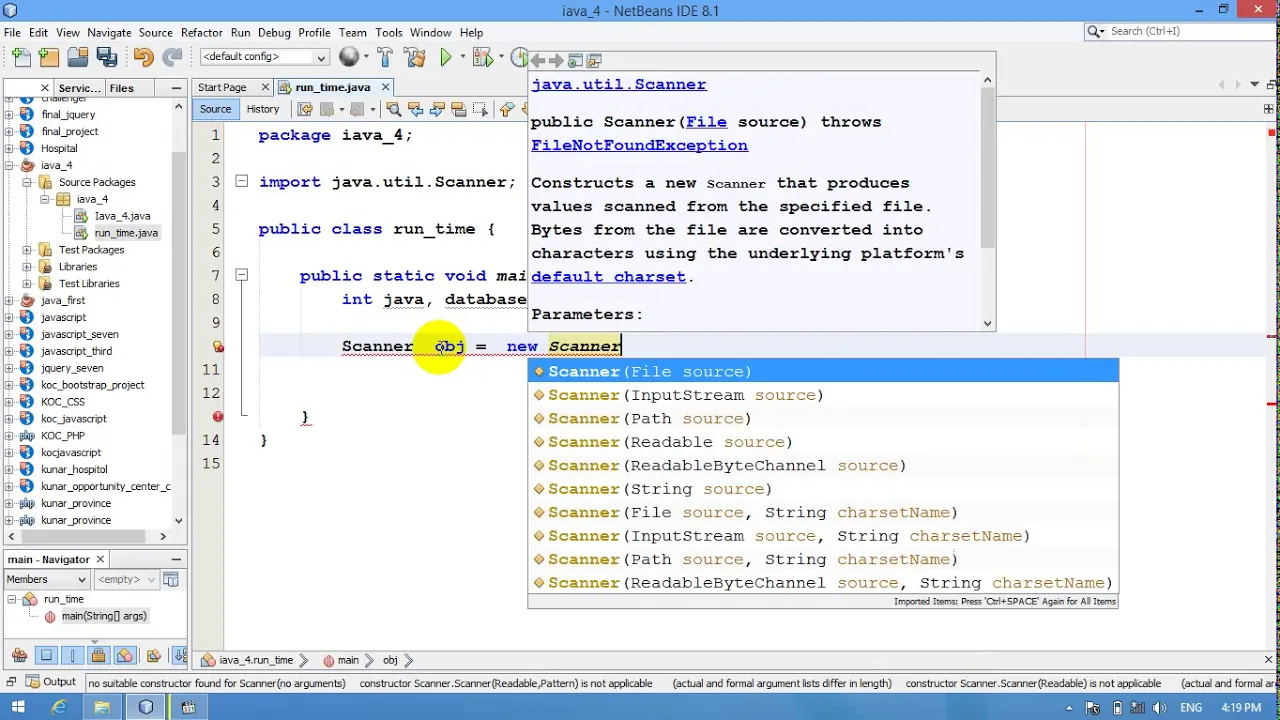Image resolution: width=1280 pixels, height=720 pixels.
Task: Click the error glyph on line 10
Action: click(218, 346)
